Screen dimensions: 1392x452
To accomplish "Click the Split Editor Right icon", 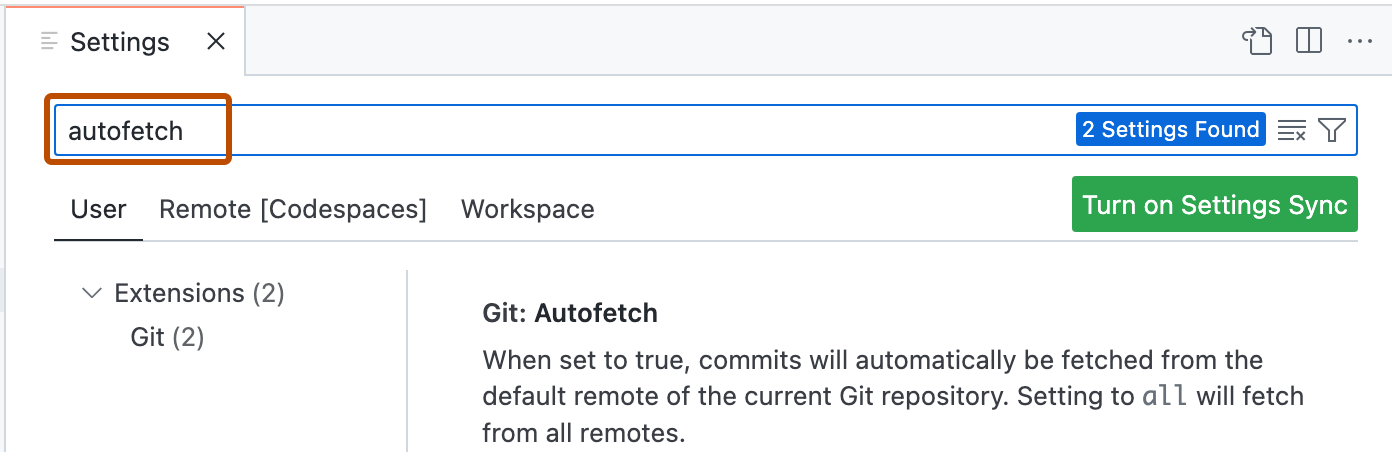I will click(x=1308, y=41).
